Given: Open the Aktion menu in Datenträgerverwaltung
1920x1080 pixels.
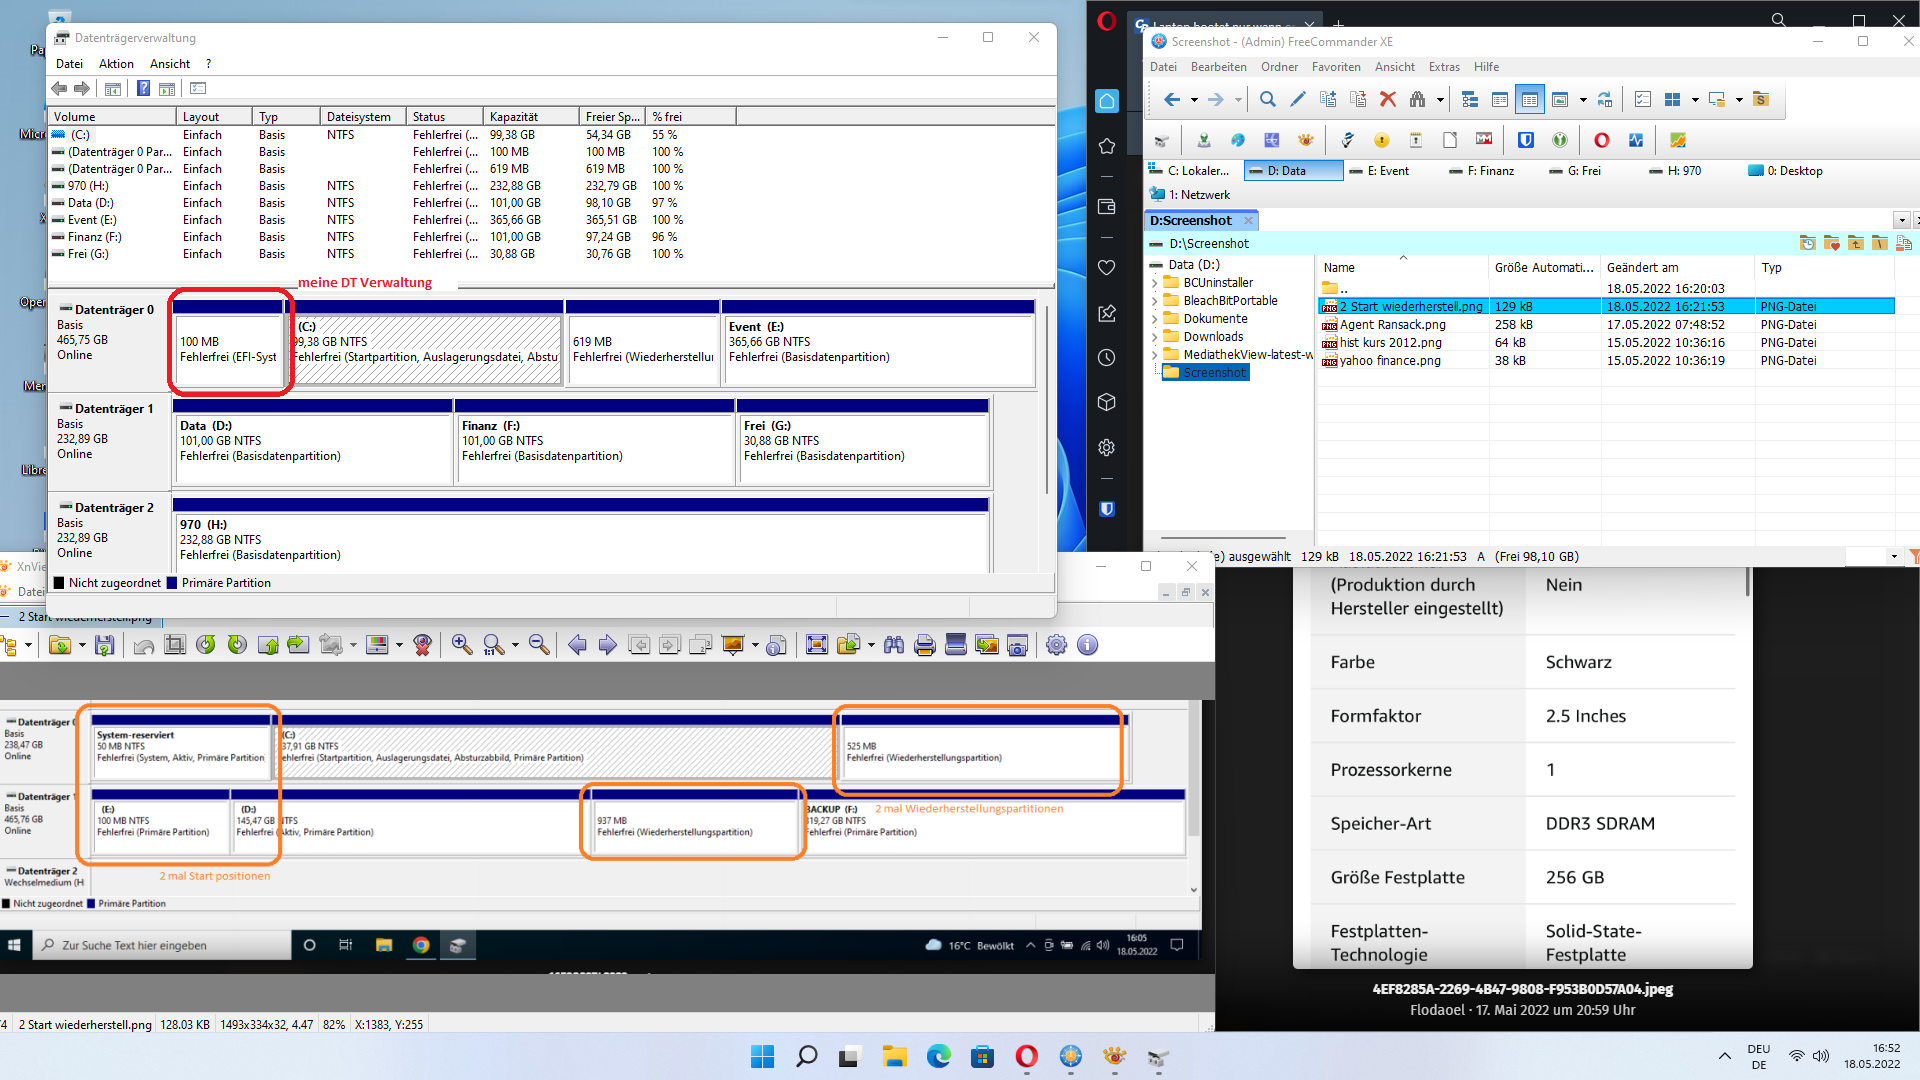Looking at the screenshot, I should 116,63.
